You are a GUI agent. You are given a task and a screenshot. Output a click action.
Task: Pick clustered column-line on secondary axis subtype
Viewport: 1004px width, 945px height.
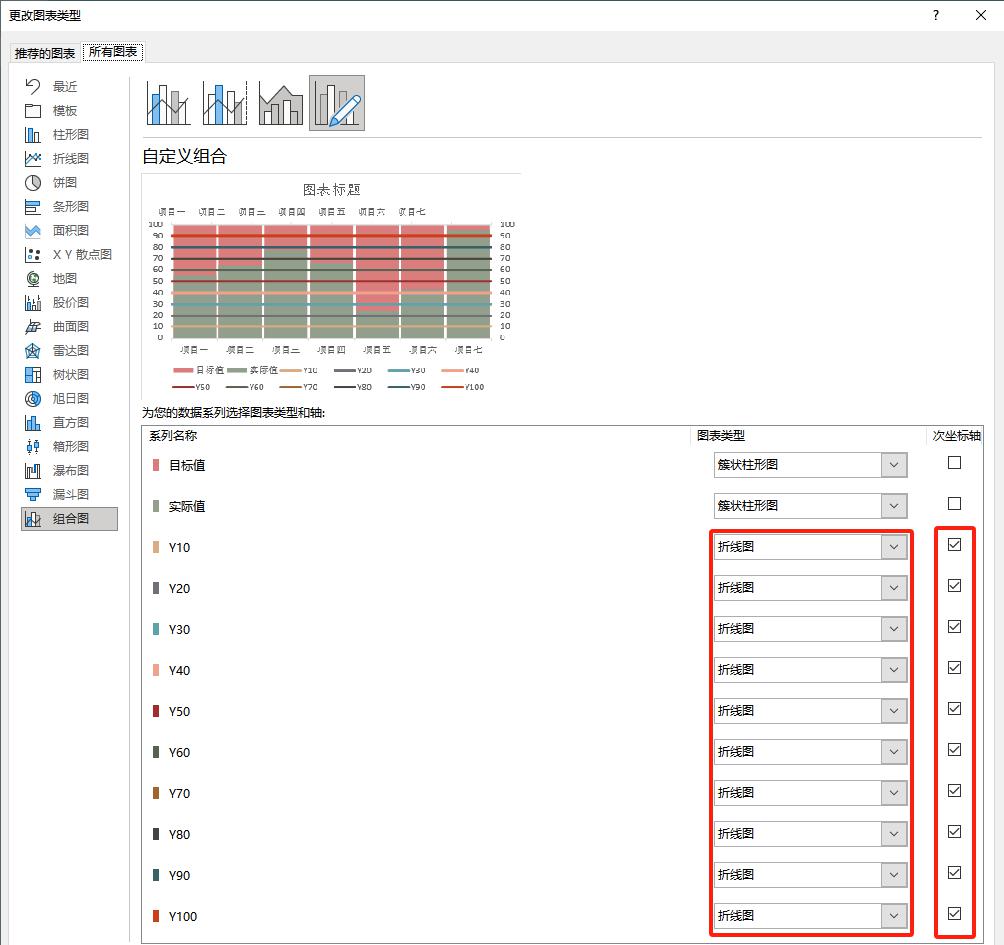225,103
